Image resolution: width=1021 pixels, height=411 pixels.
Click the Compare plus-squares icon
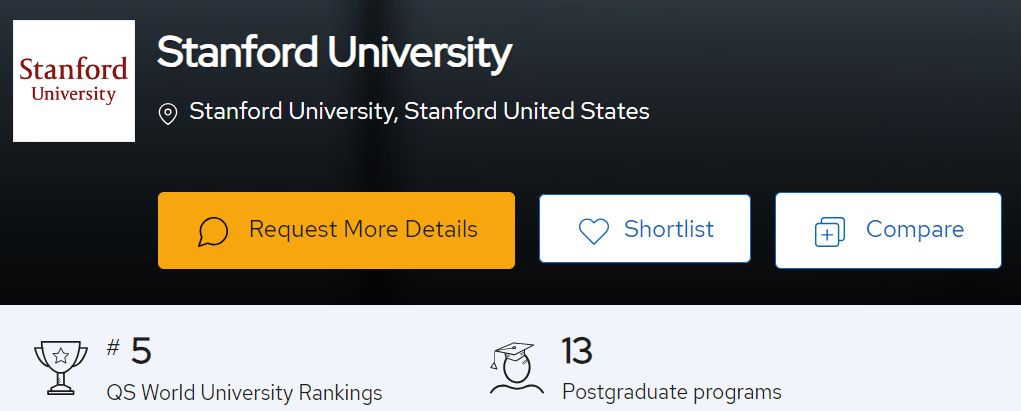(830, 232)
